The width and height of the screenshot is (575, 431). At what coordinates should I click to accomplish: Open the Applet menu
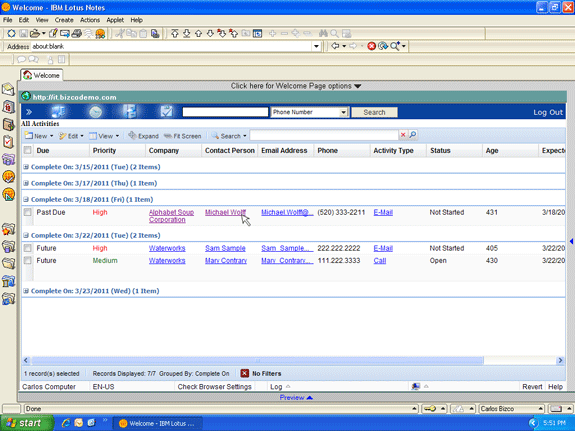pyautogui.click(x=115, y=20)
